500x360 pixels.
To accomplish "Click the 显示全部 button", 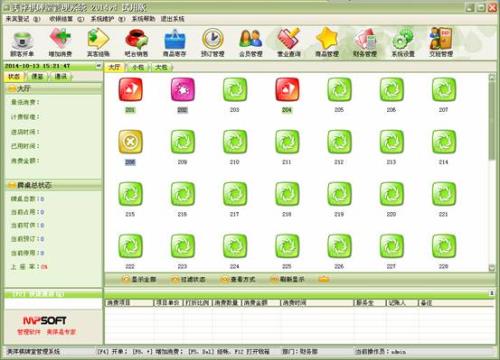I will pyautogui.click(x=139, y=279).
